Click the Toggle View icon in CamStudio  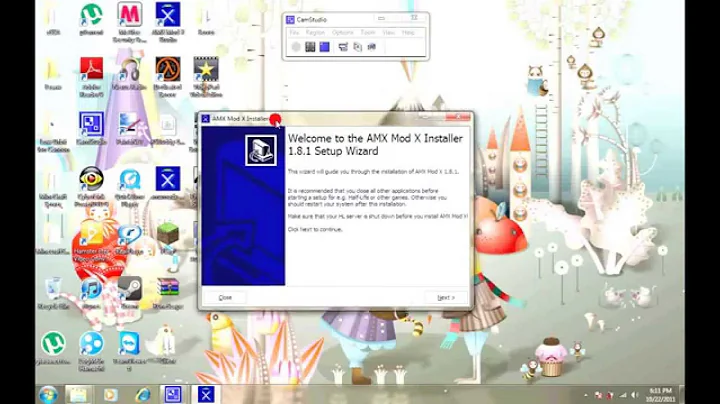(343, 47)
